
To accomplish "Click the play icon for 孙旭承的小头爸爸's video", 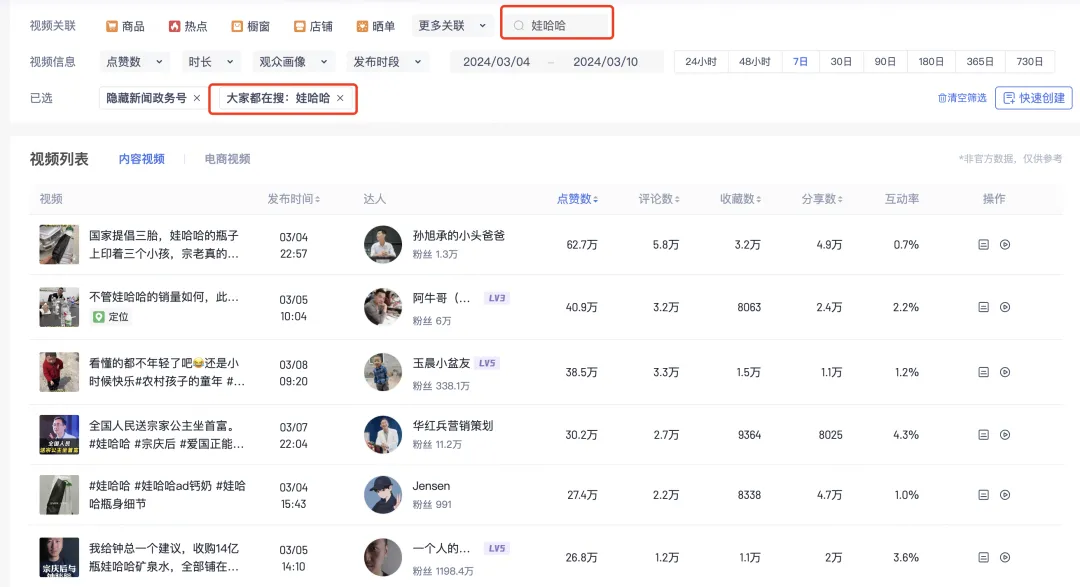I will [x=1005, y=245].
